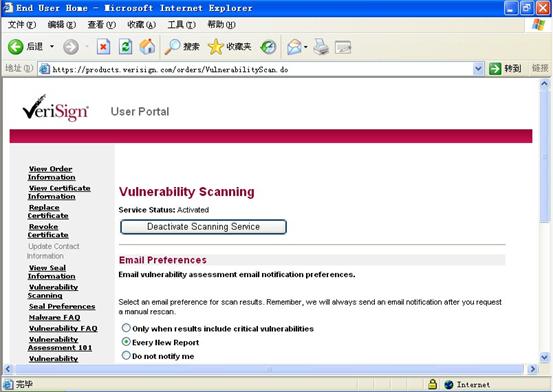Click the 'Email Preferences' section heading

(x=163, y=260)
